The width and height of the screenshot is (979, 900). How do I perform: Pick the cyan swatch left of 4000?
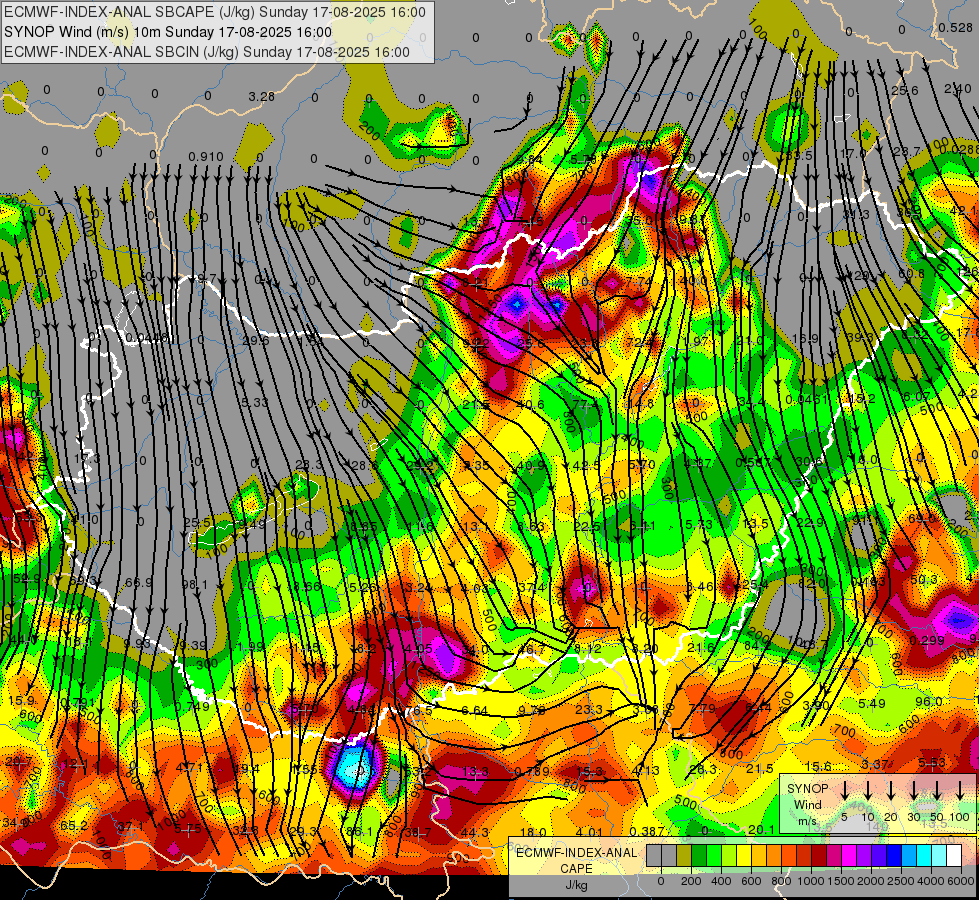click(923, 855)
